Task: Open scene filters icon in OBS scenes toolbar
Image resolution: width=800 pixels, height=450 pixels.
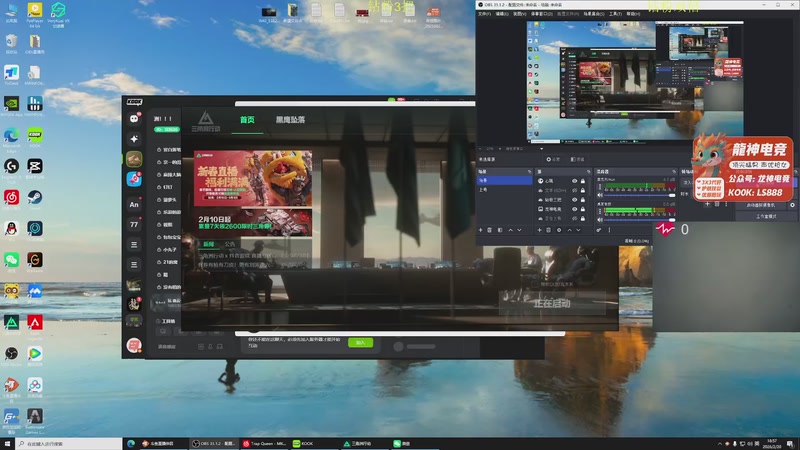Action: coord(500,230)
